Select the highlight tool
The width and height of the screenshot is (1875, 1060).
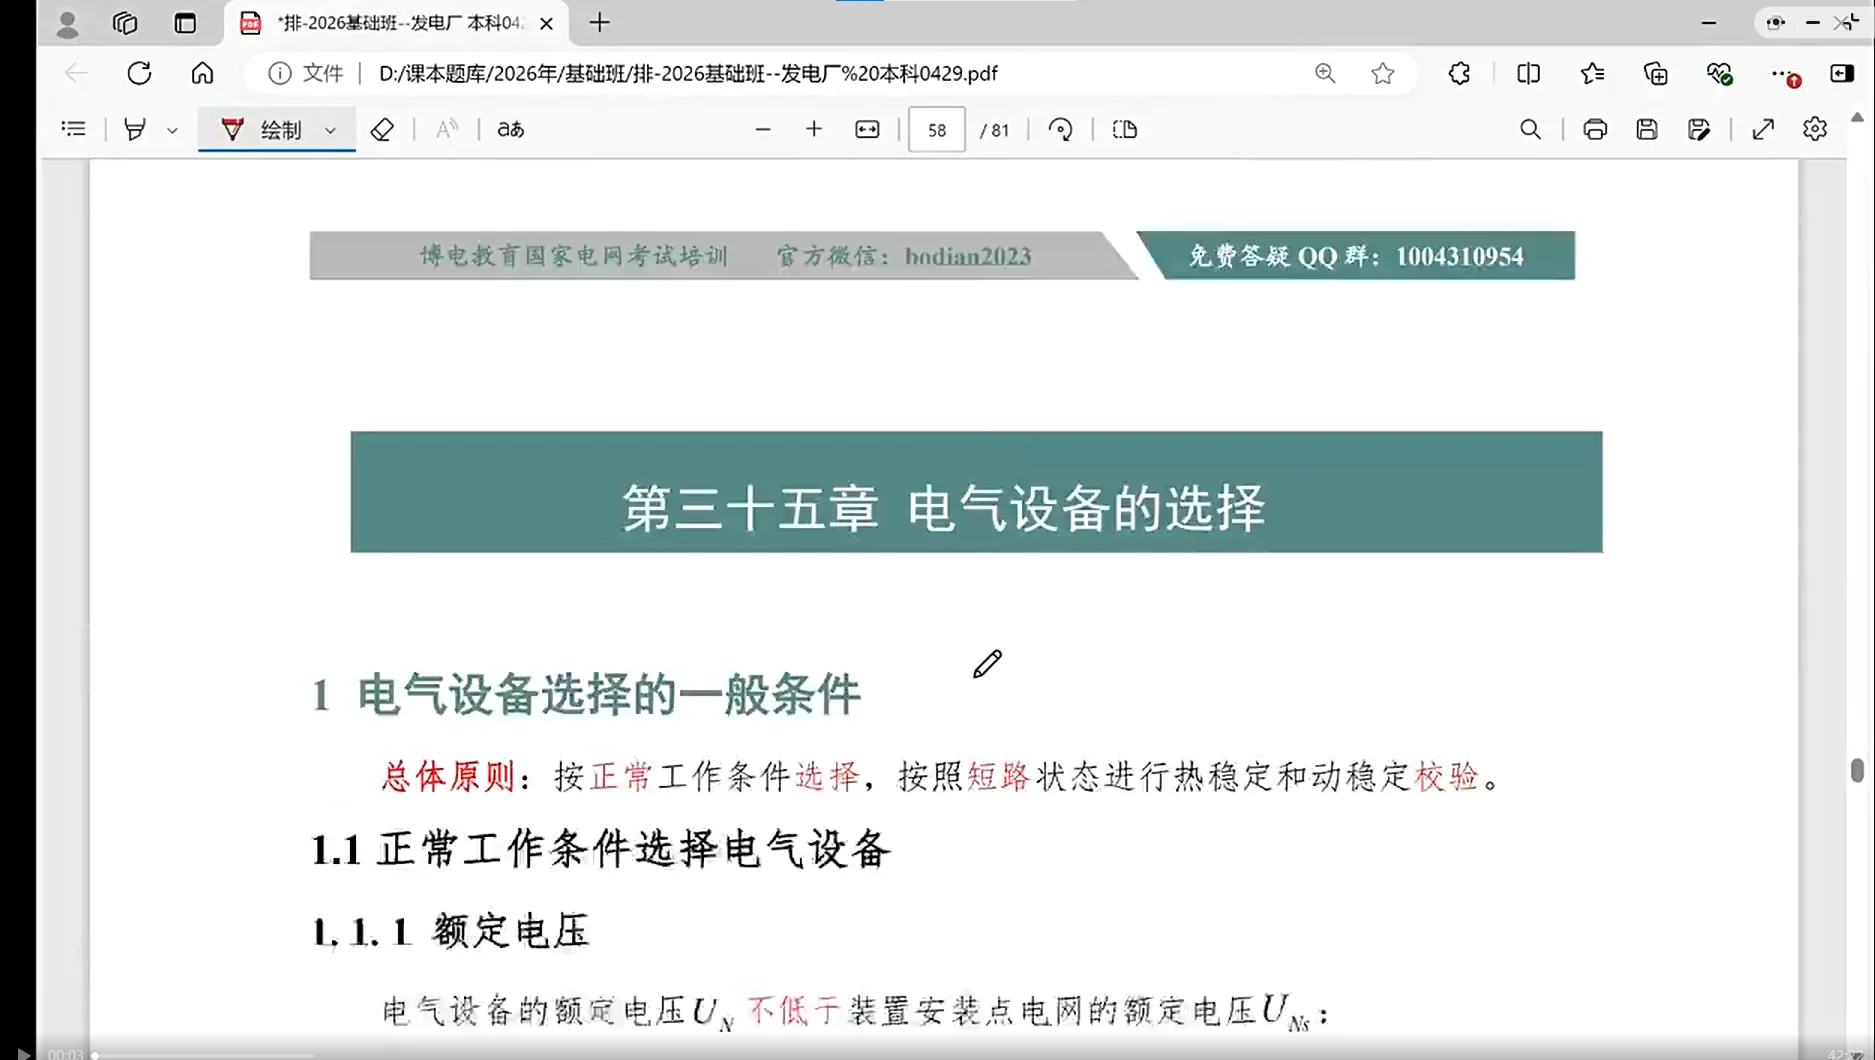[x=135, y=129]
